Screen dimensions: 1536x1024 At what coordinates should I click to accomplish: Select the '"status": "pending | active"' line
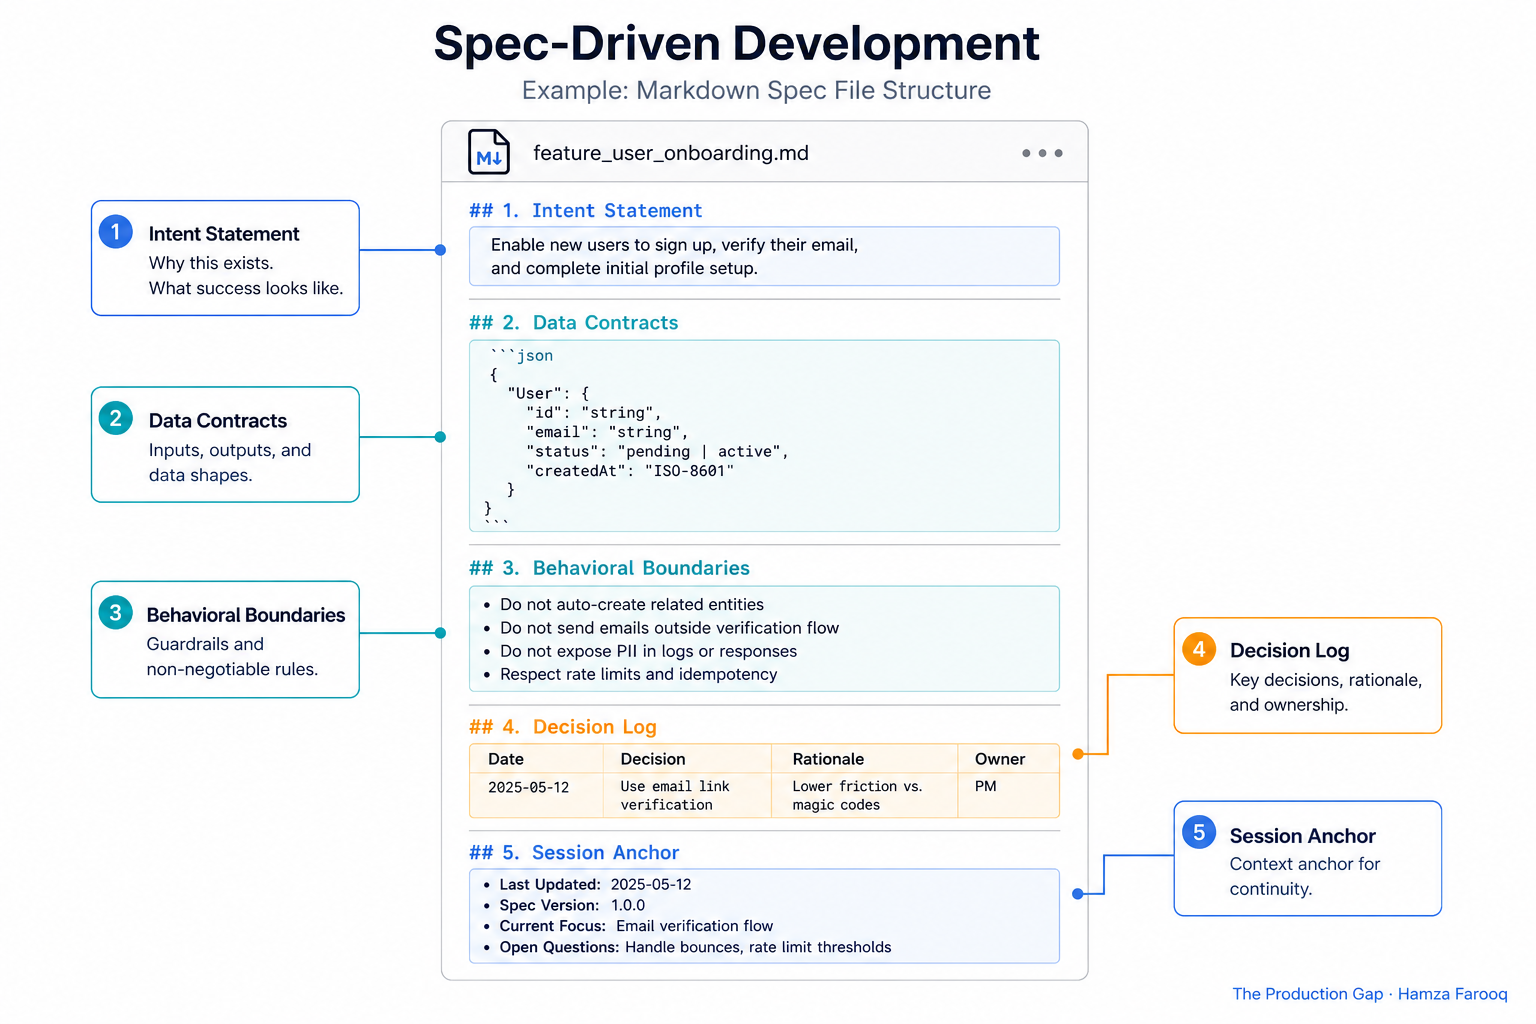point(658,452)
